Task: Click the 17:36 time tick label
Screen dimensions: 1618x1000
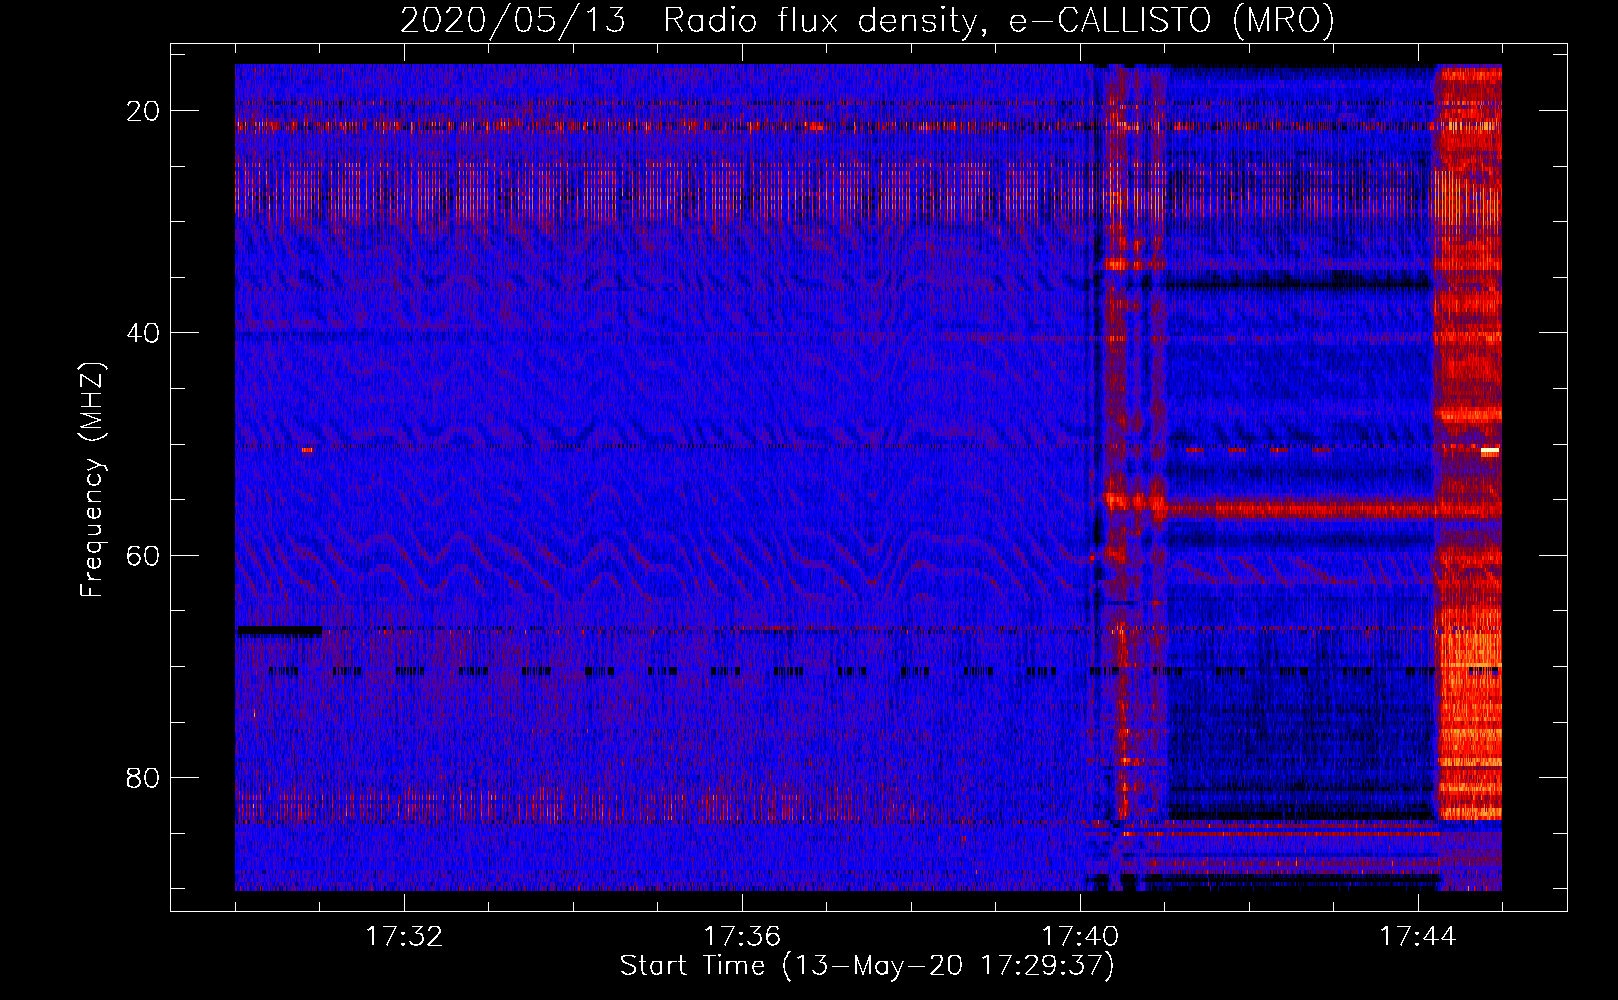Action: coord(742,937)
